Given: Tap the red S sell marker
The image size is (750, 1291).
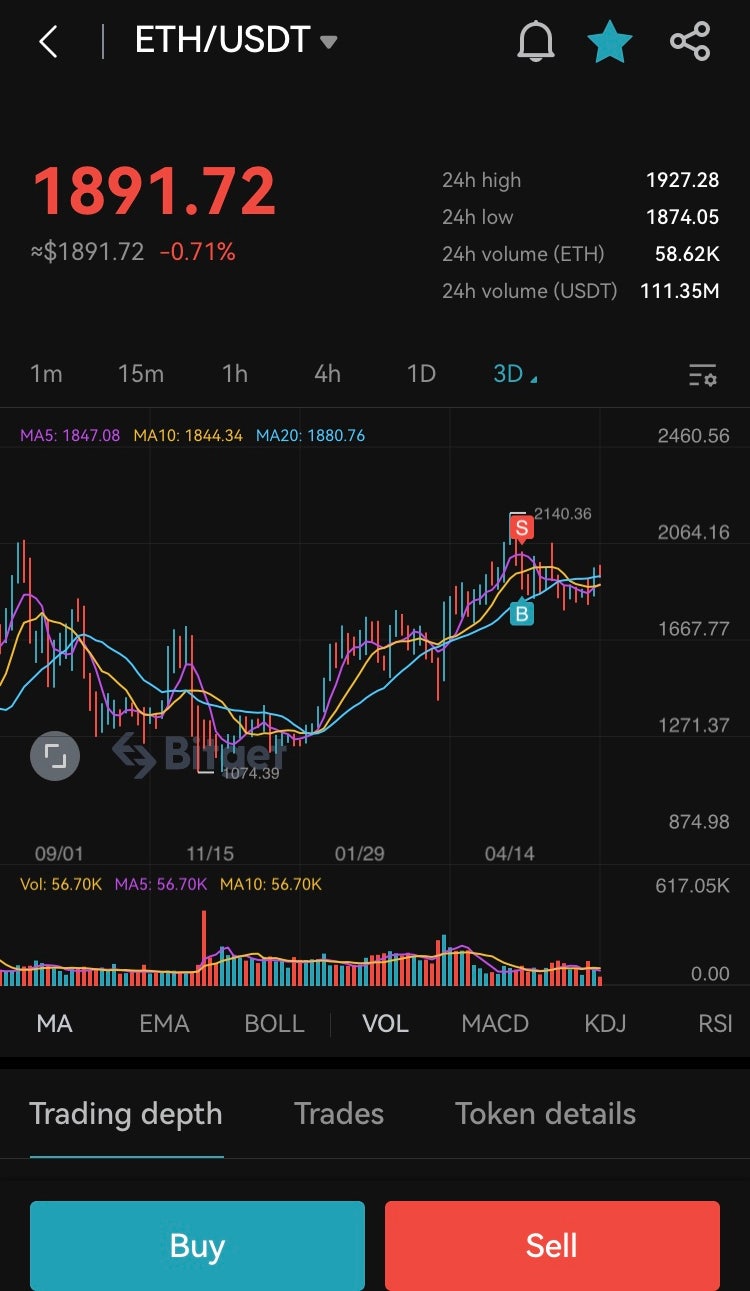Looking at the screenshot, I should pyautogui.click(x=520, y=527).
